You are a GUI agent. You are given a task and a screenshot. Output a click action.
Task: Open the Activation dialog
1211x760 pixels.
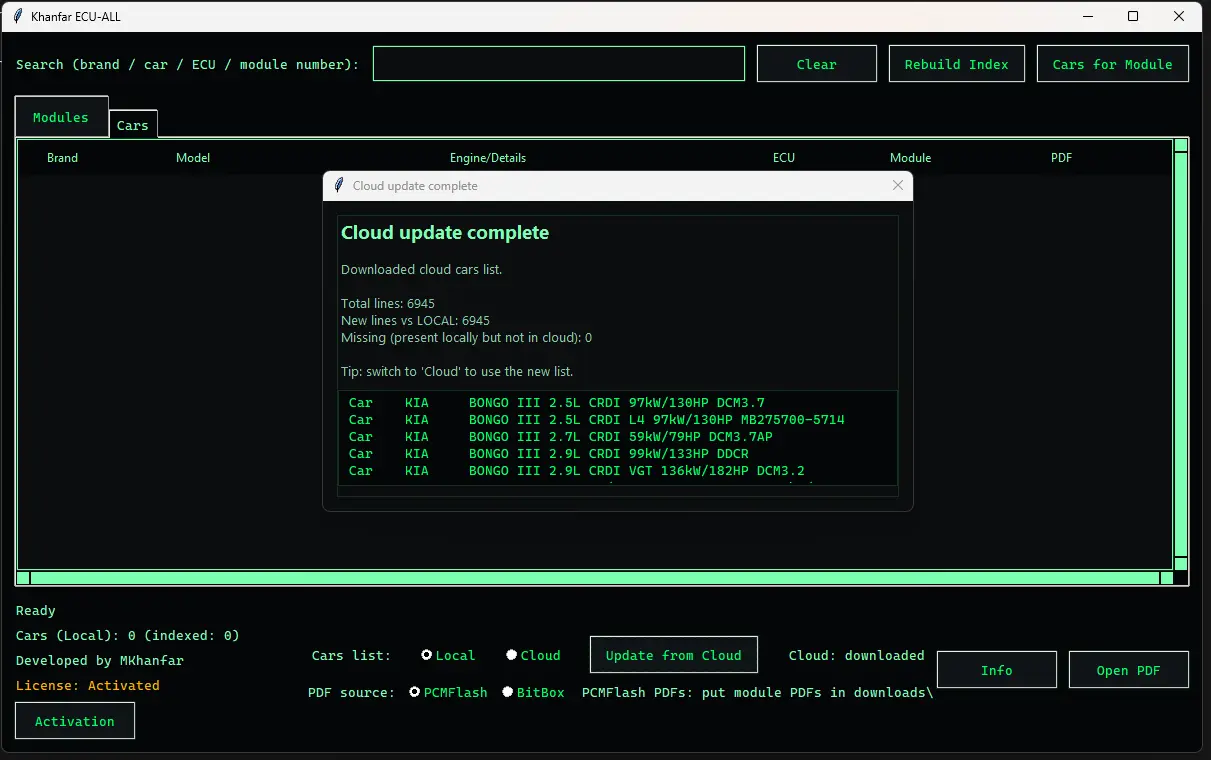(74, 720)
